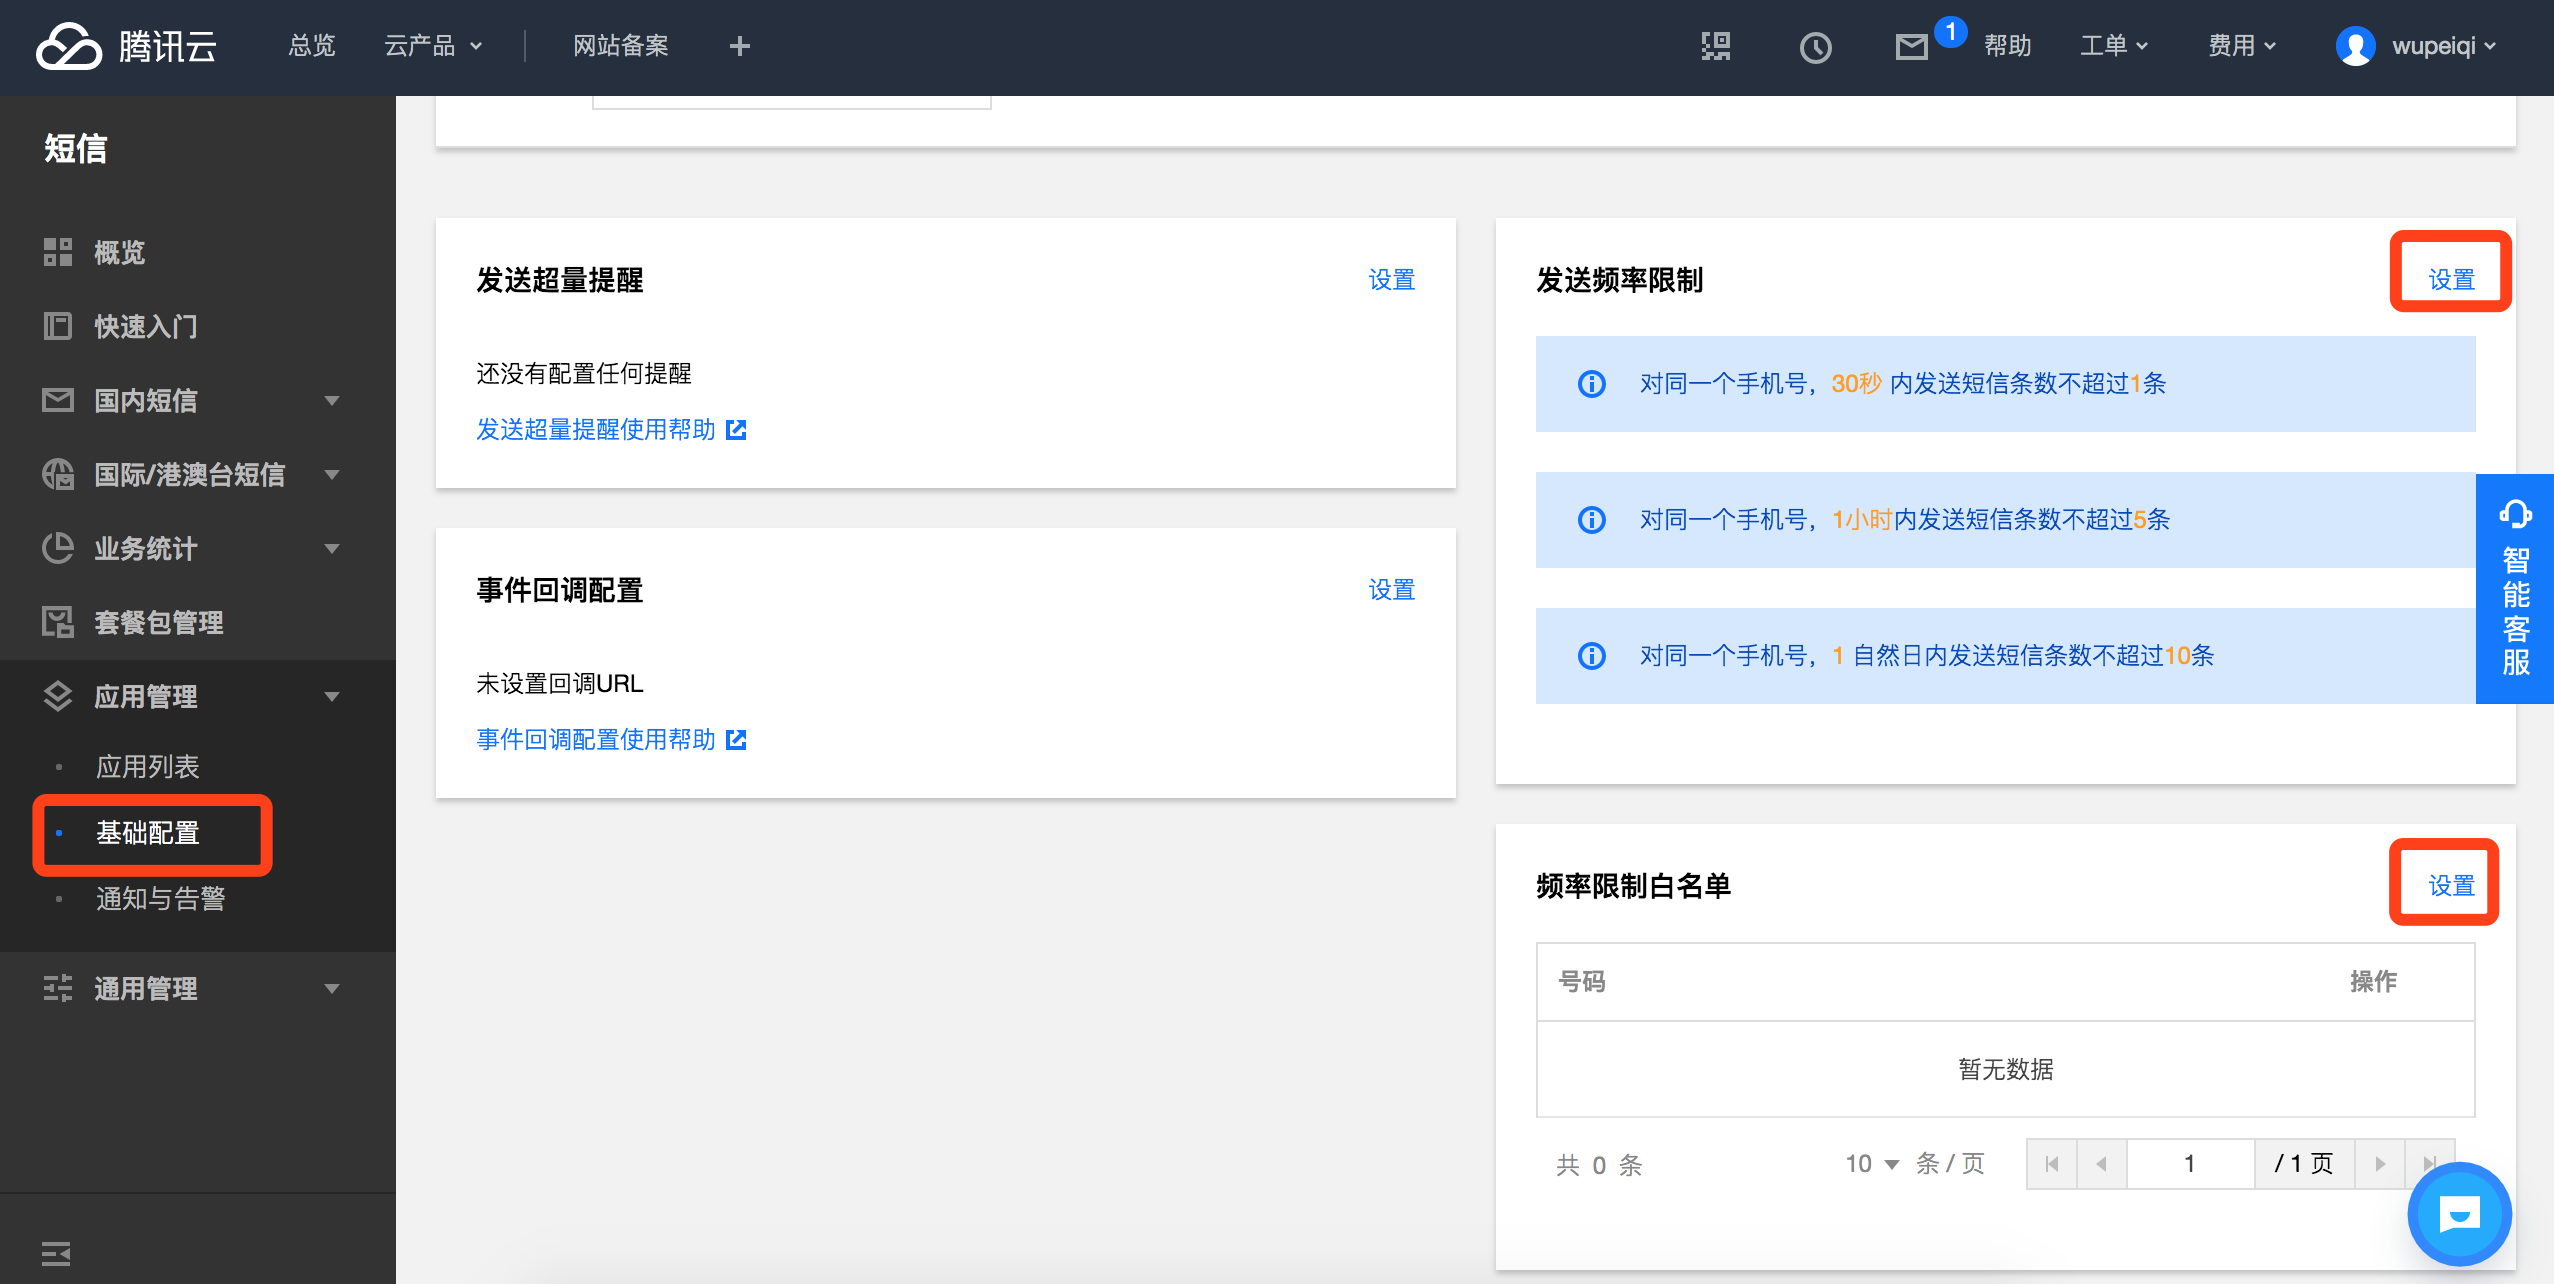
Task: Open the history clock icon
Action: click(x=1815, y=47)
